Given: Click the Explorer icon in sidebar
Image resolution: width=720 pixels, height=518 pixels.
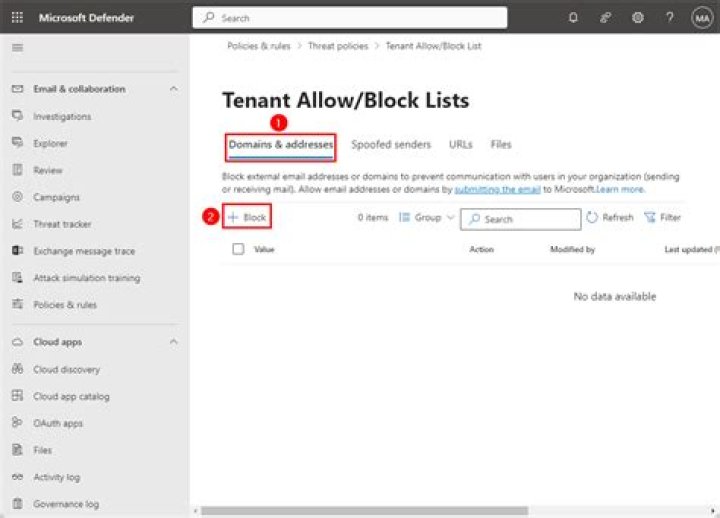Looking at the screenshot, I should (x=17, y=143).
